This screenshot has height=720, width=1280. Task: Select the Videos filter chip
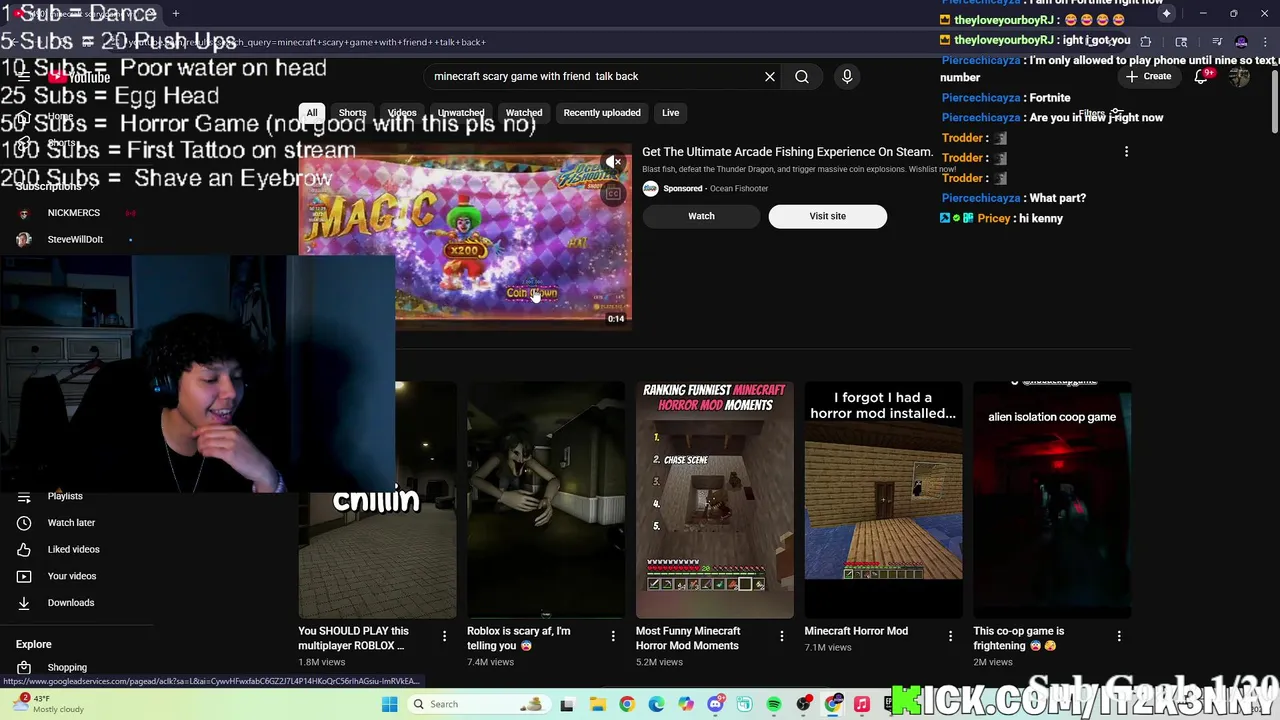click(x=402, y=113)
